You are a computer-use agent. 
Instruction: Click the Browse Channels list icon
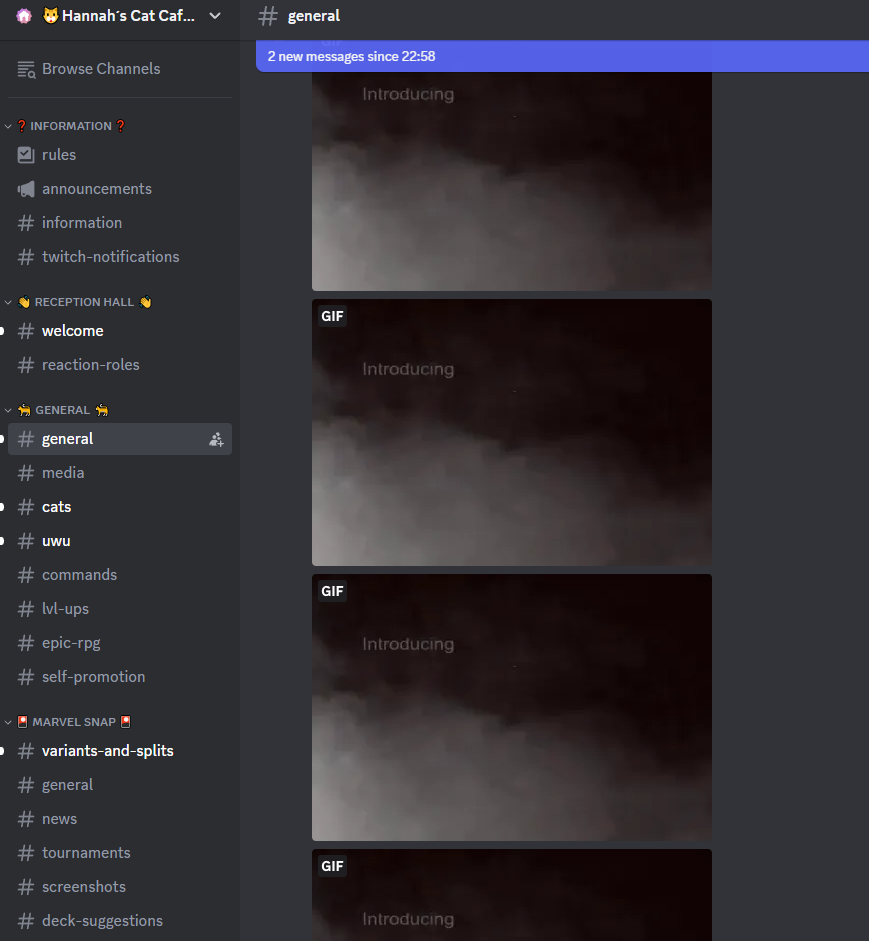pyautogui.click(x=26, y=69)
